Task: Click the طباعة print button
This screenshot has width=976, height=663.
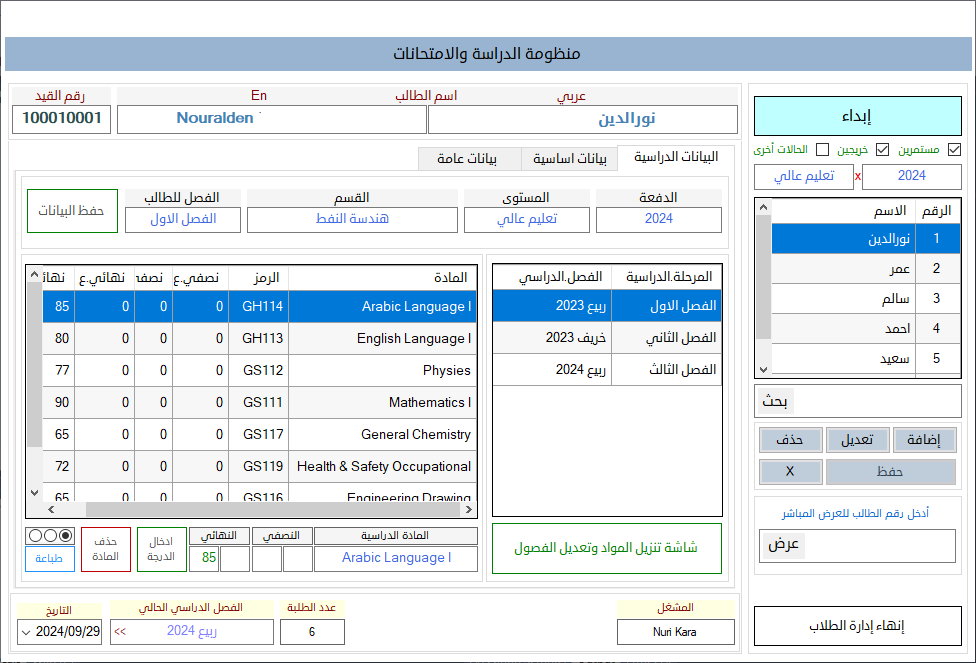Action: [50, 558]
